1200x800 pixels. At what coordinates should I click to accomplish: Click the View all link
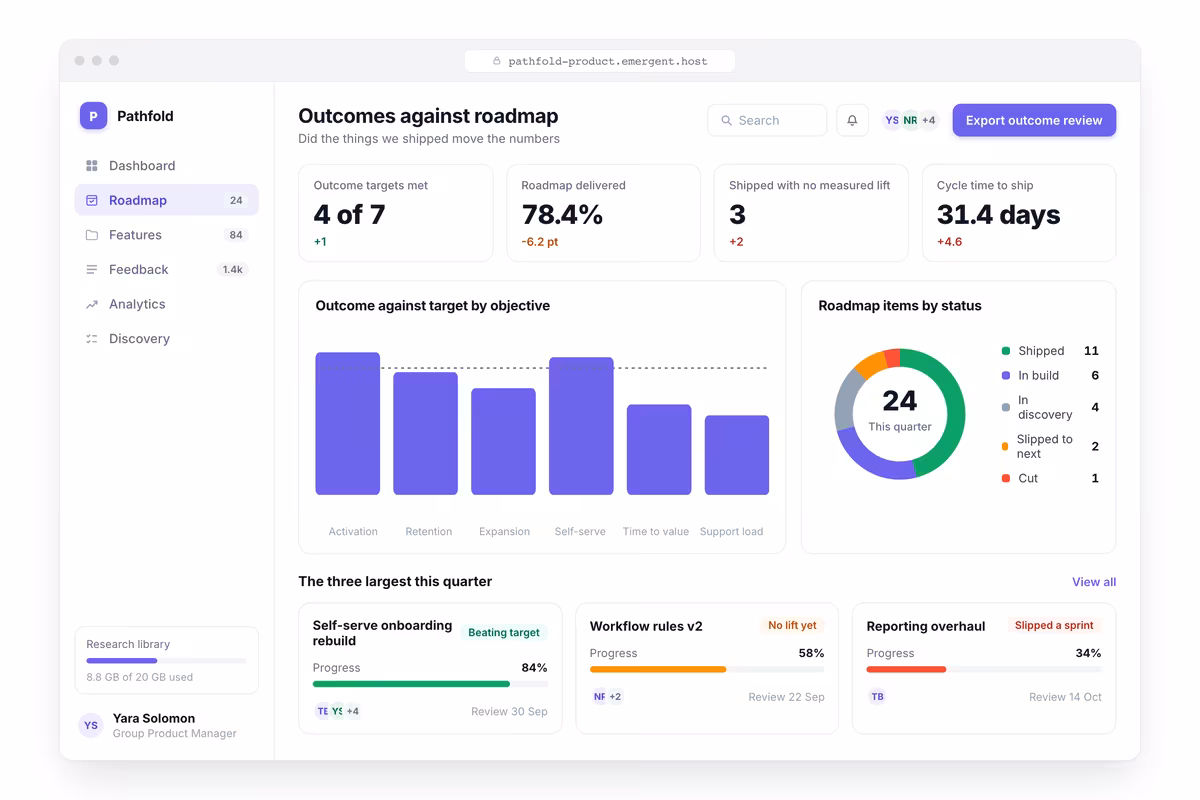[x=1094, y=582]
